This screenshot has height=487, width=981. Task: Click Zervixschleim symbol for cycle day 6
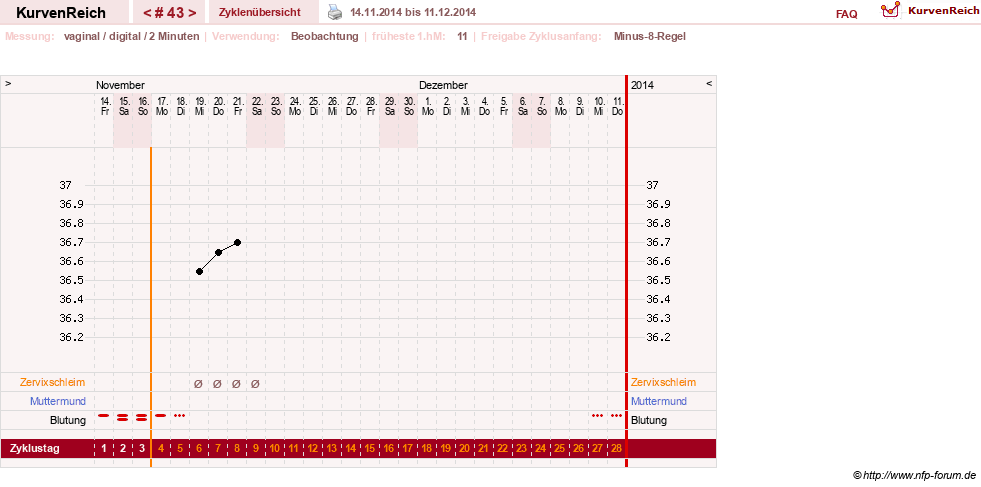coord(198,384)
